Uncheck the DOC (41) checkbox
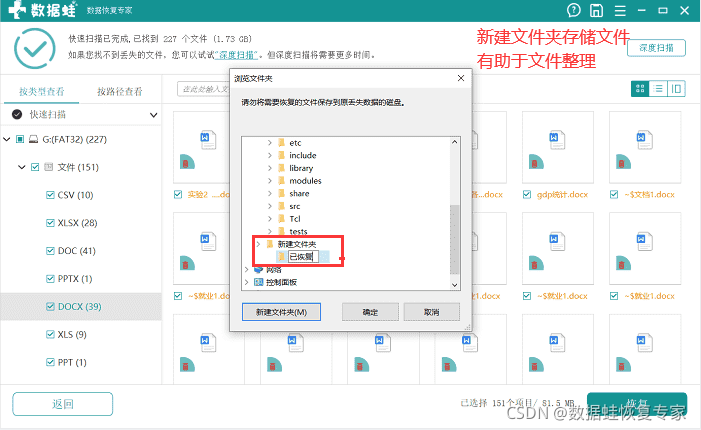The image size is (701, 430). 50,251
